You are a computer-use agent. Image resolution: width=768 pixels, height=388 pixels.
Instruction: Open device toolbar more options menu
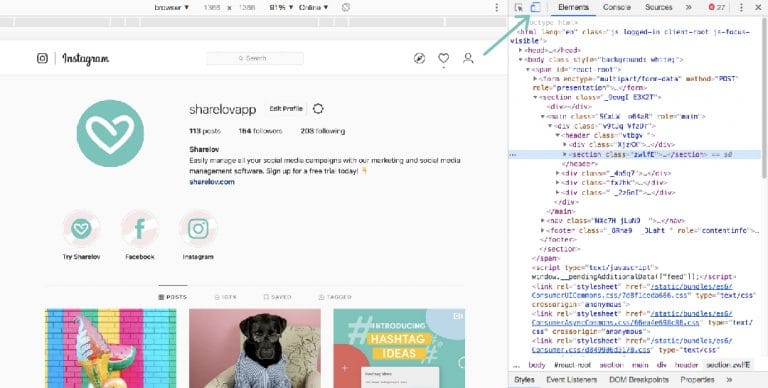point(497,7)
